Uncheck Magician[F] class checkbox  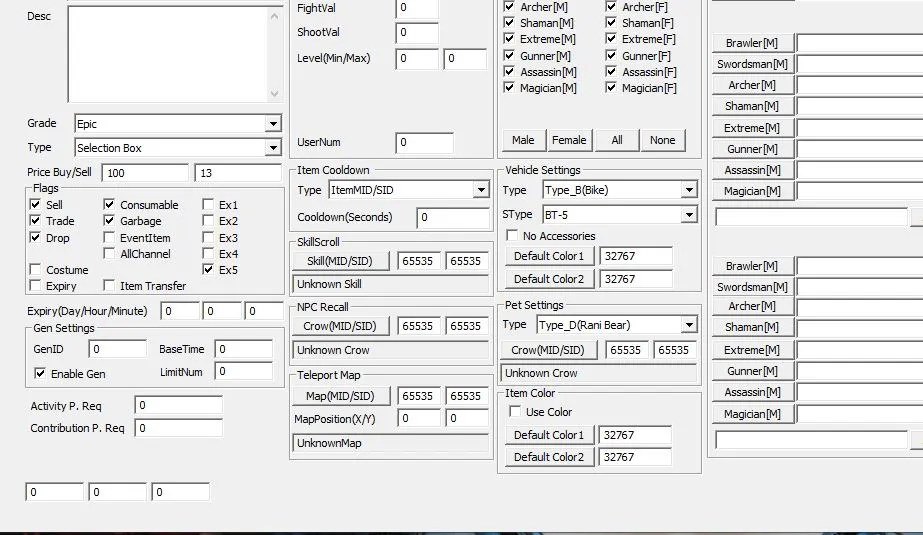(611, 88)
